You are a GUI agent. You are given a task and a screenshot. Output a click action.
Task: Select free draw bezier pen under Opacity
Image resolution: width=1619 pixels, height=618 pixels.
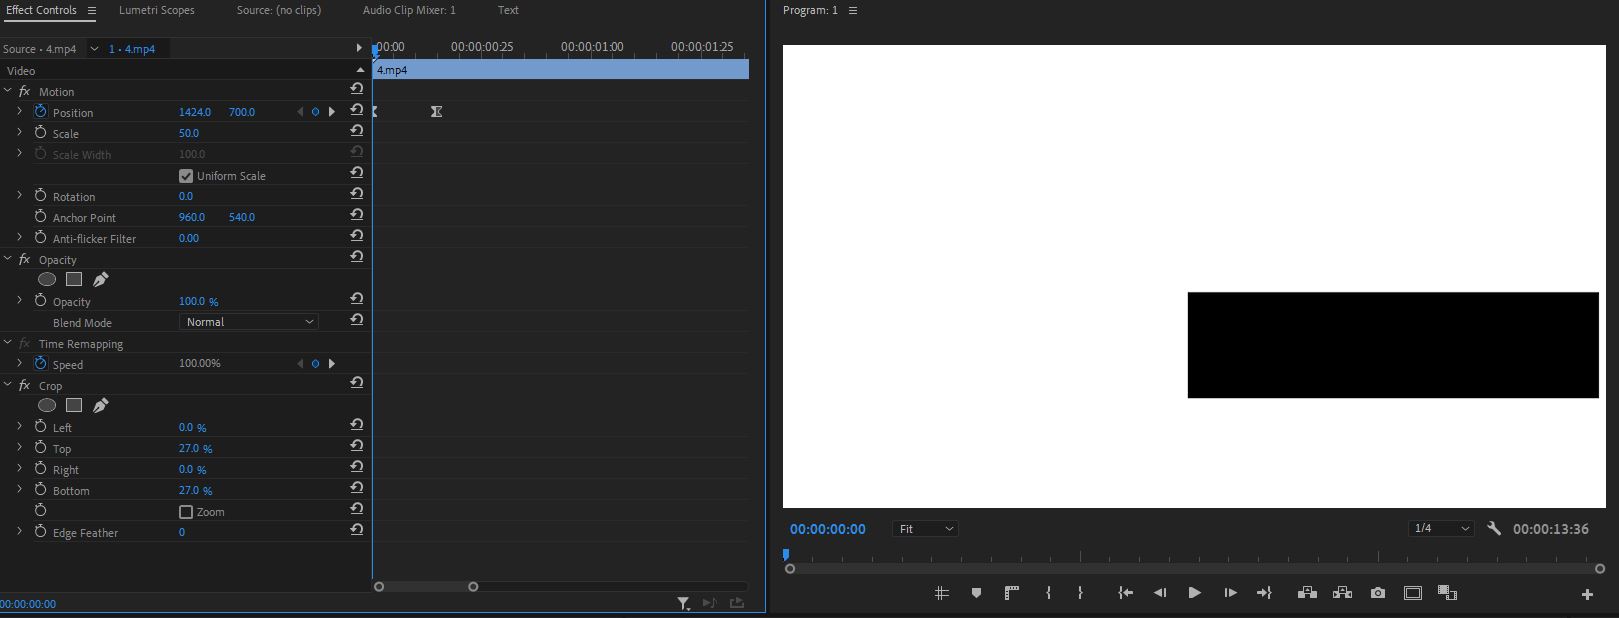[100, 280]
